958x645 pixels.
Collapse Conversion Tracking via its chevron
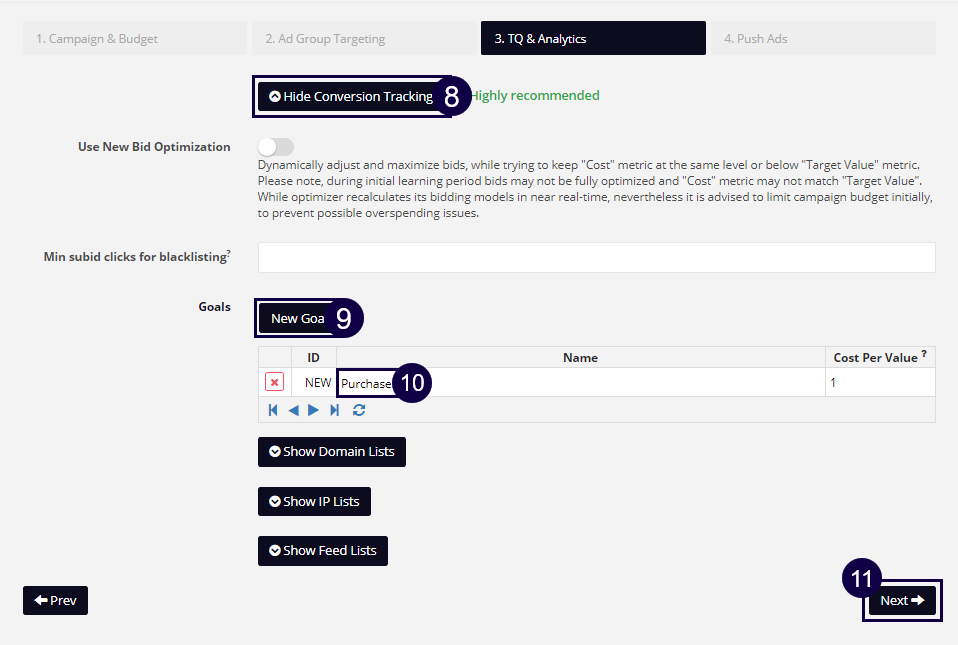[x=274, y=95]
